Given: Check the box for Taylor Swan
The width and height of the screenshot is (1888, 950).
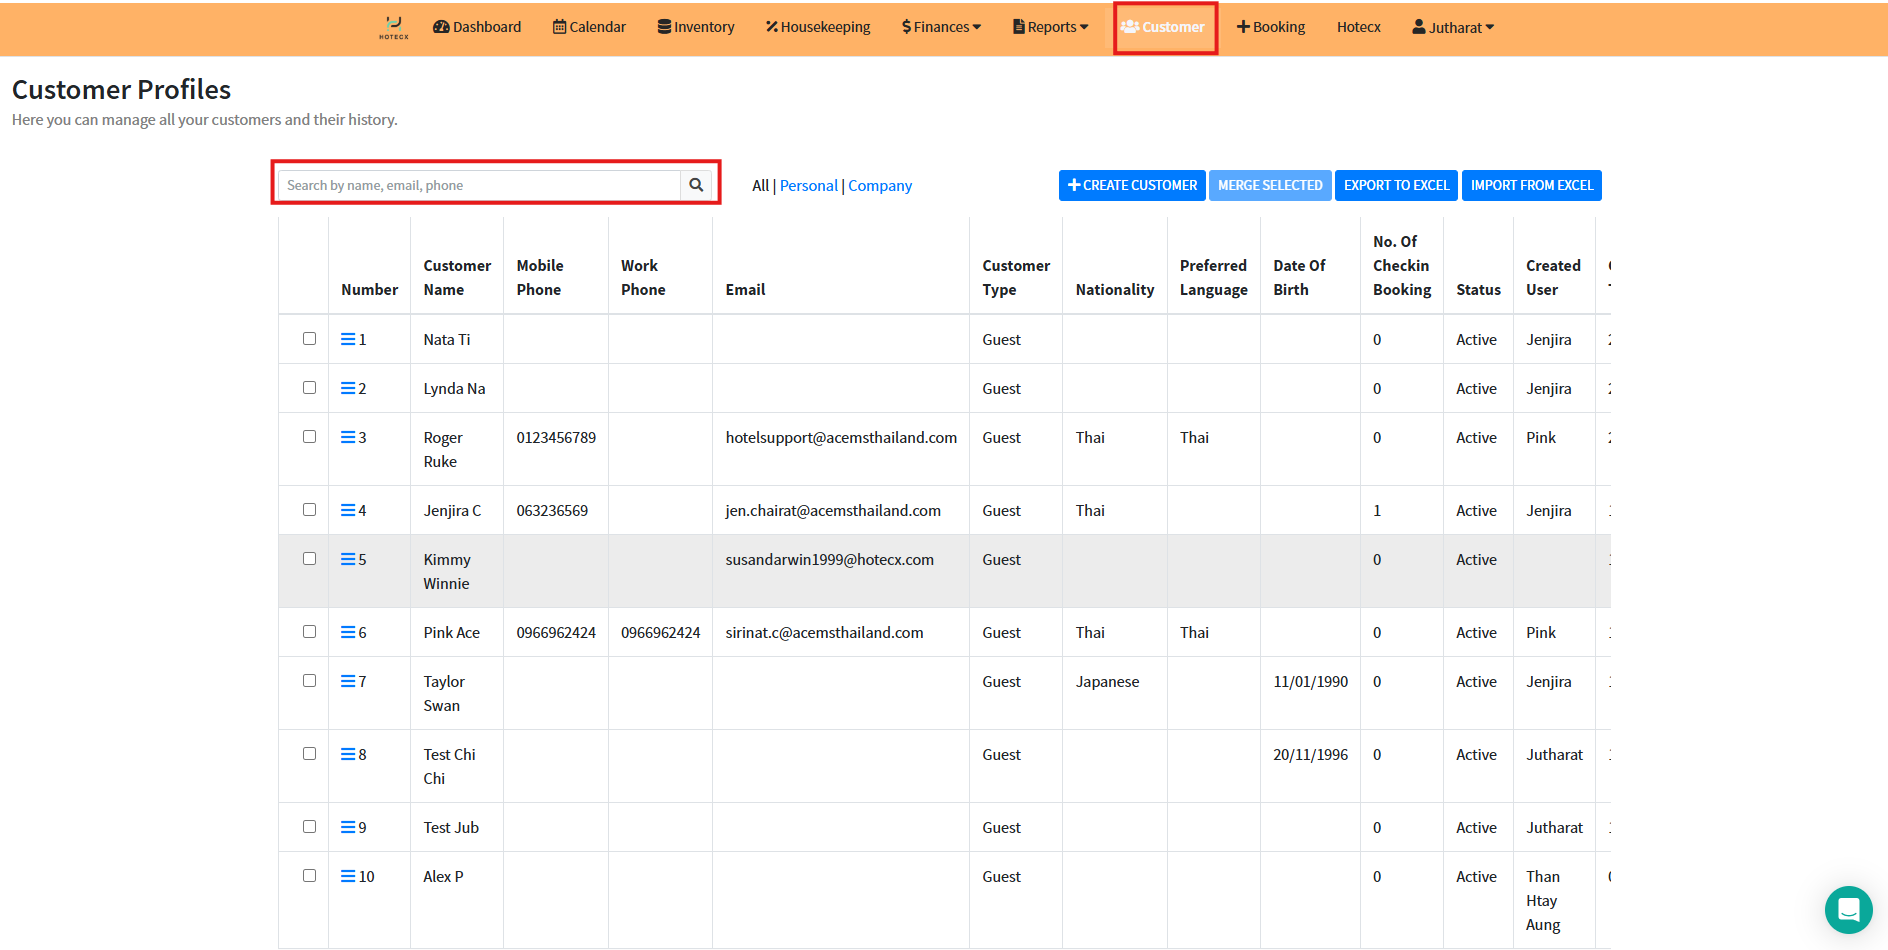Looking at the screenshot, I should 309,681.
